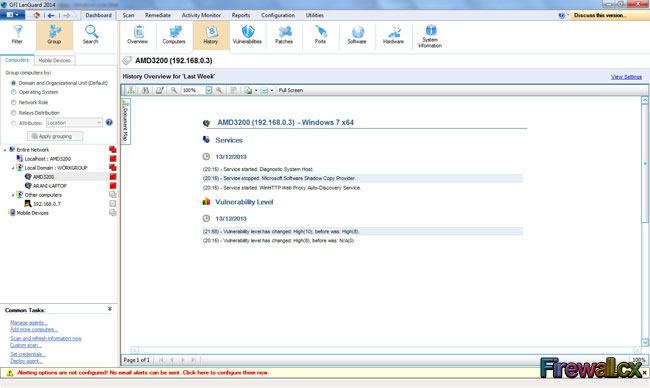
Task: Toggle document map icon in report toolbar
Action: 131,90
